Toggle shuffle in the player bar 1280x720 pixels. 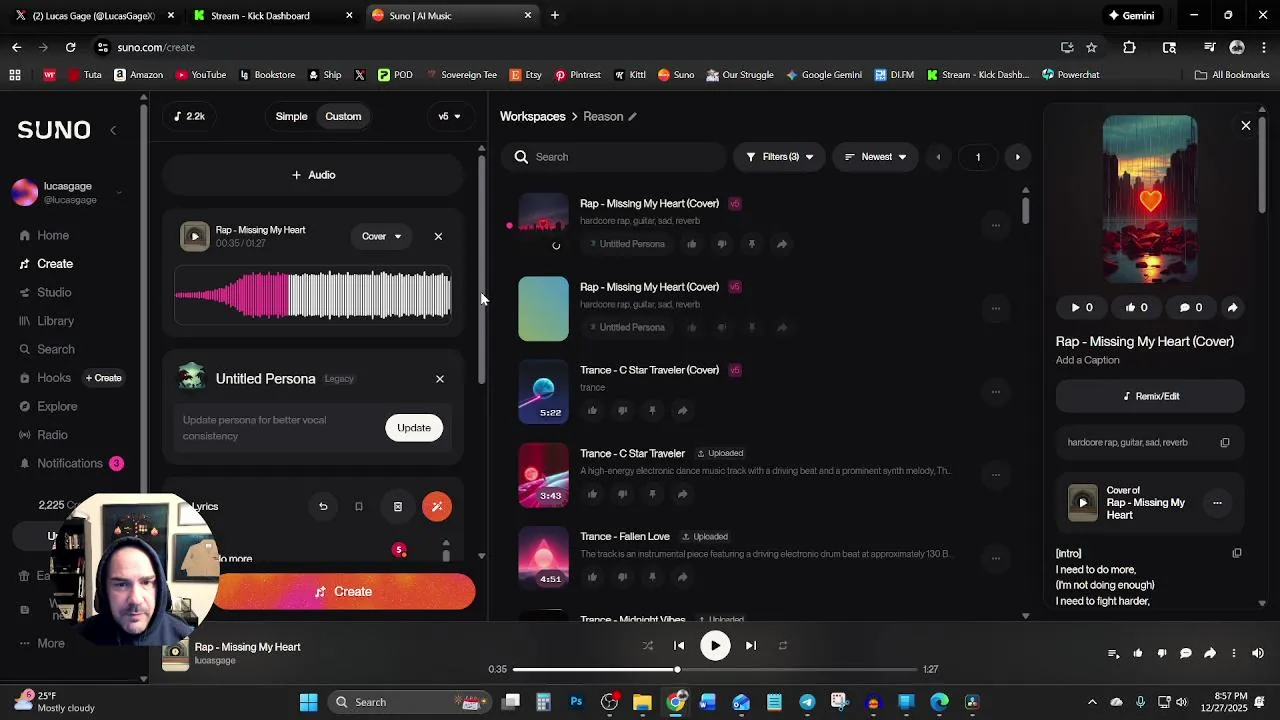click(648, 646)
